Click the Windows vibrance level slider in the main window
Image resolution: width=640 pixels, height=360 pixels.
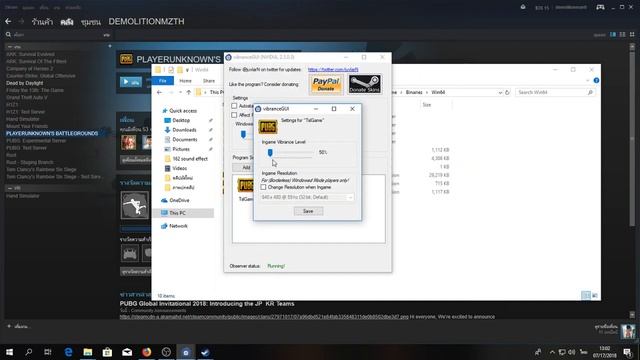coord(244,134)
